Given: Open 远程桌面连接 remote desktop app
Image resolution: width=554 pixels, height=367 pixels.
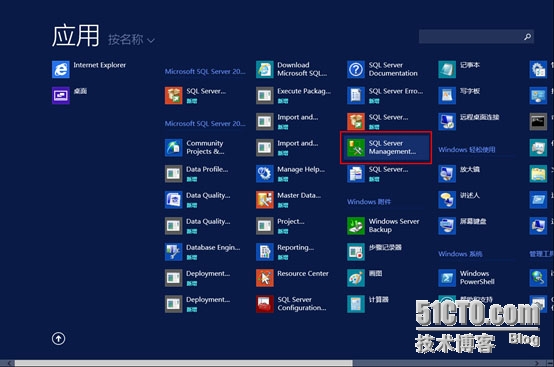Looking at the screenshot, I should tap(469, 121).
